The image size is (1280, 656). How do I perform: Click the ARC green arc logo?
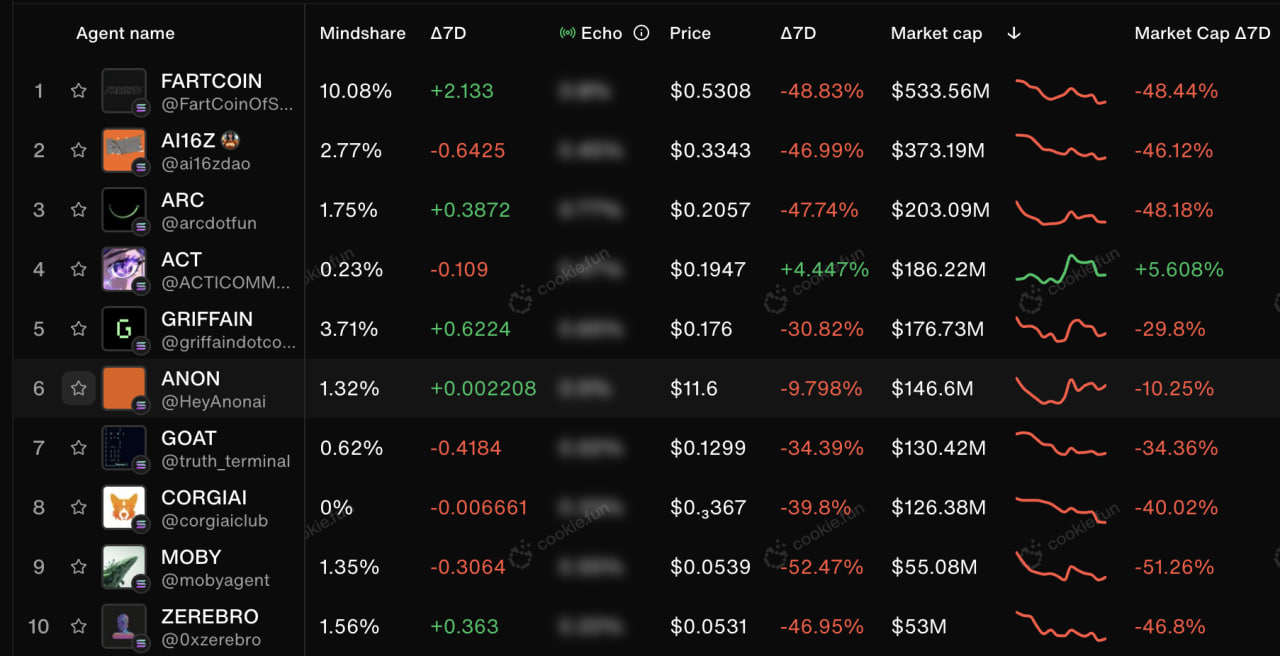pyautogui.click(x=124, y=210)
